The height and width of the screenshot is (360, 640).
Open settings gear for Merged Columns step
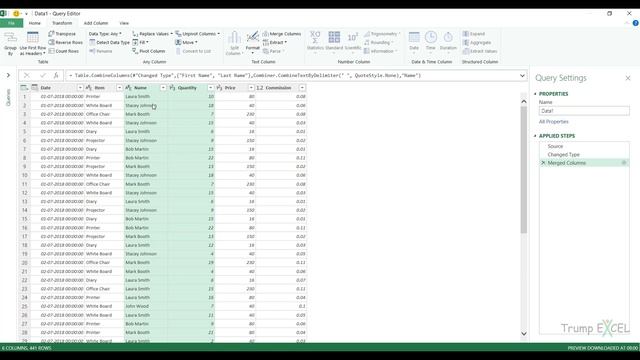pos(624,162)
